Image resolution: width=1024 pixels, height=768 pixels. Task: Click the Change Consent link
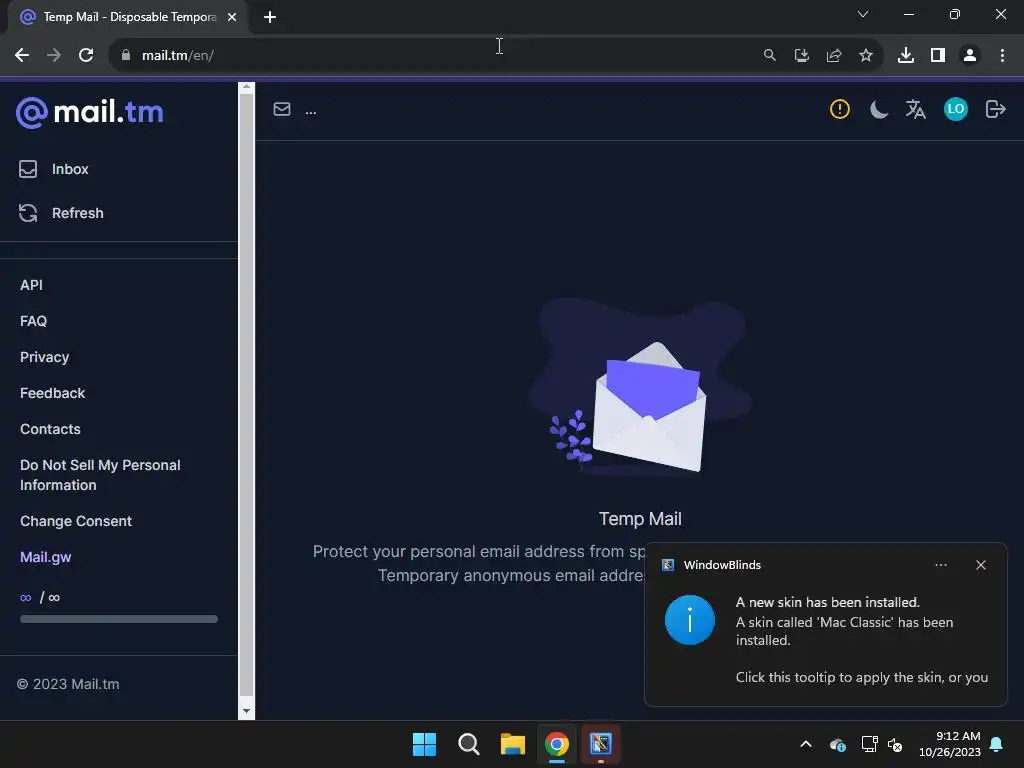(x=76, y=521)
